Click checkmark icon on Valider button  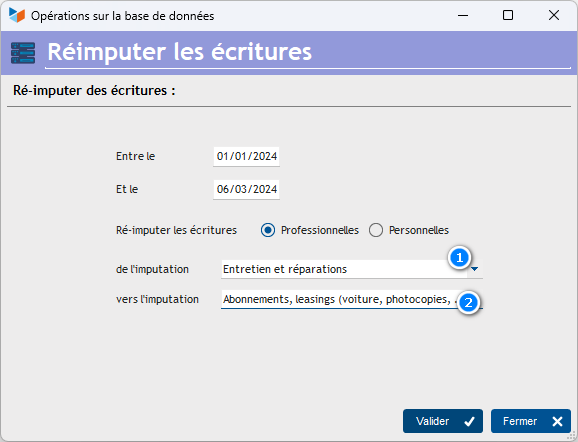coord(469,421)
